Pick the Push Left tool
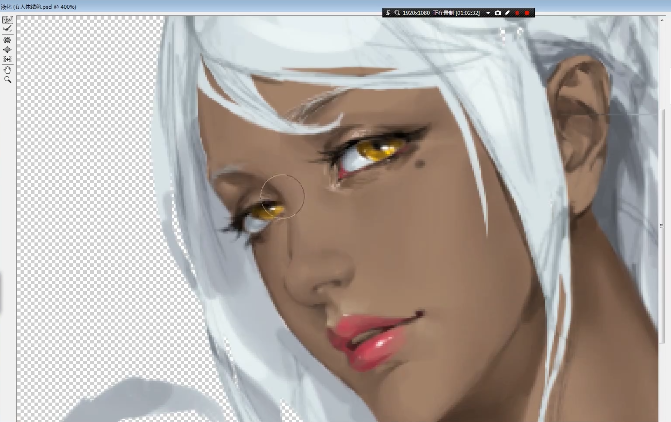 (7, 59)
